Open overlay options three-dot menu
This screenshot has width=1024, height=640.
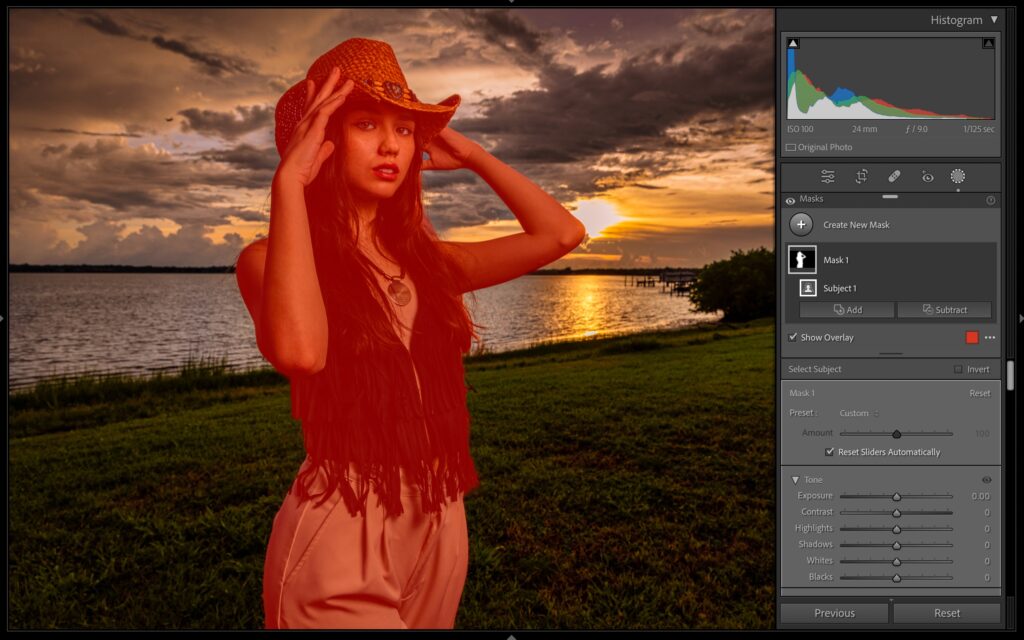[x=990, y=338]
